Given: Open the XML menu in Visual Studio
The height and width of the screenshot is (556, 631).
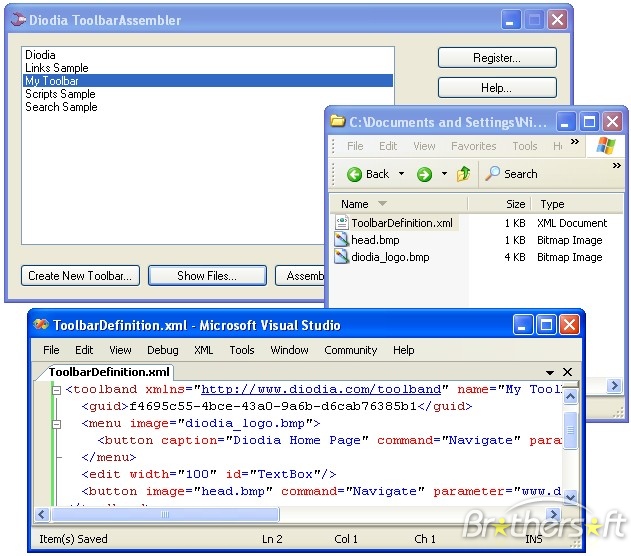Looking at the screenshot, I should pyautogui.click(x=204, y=350).
